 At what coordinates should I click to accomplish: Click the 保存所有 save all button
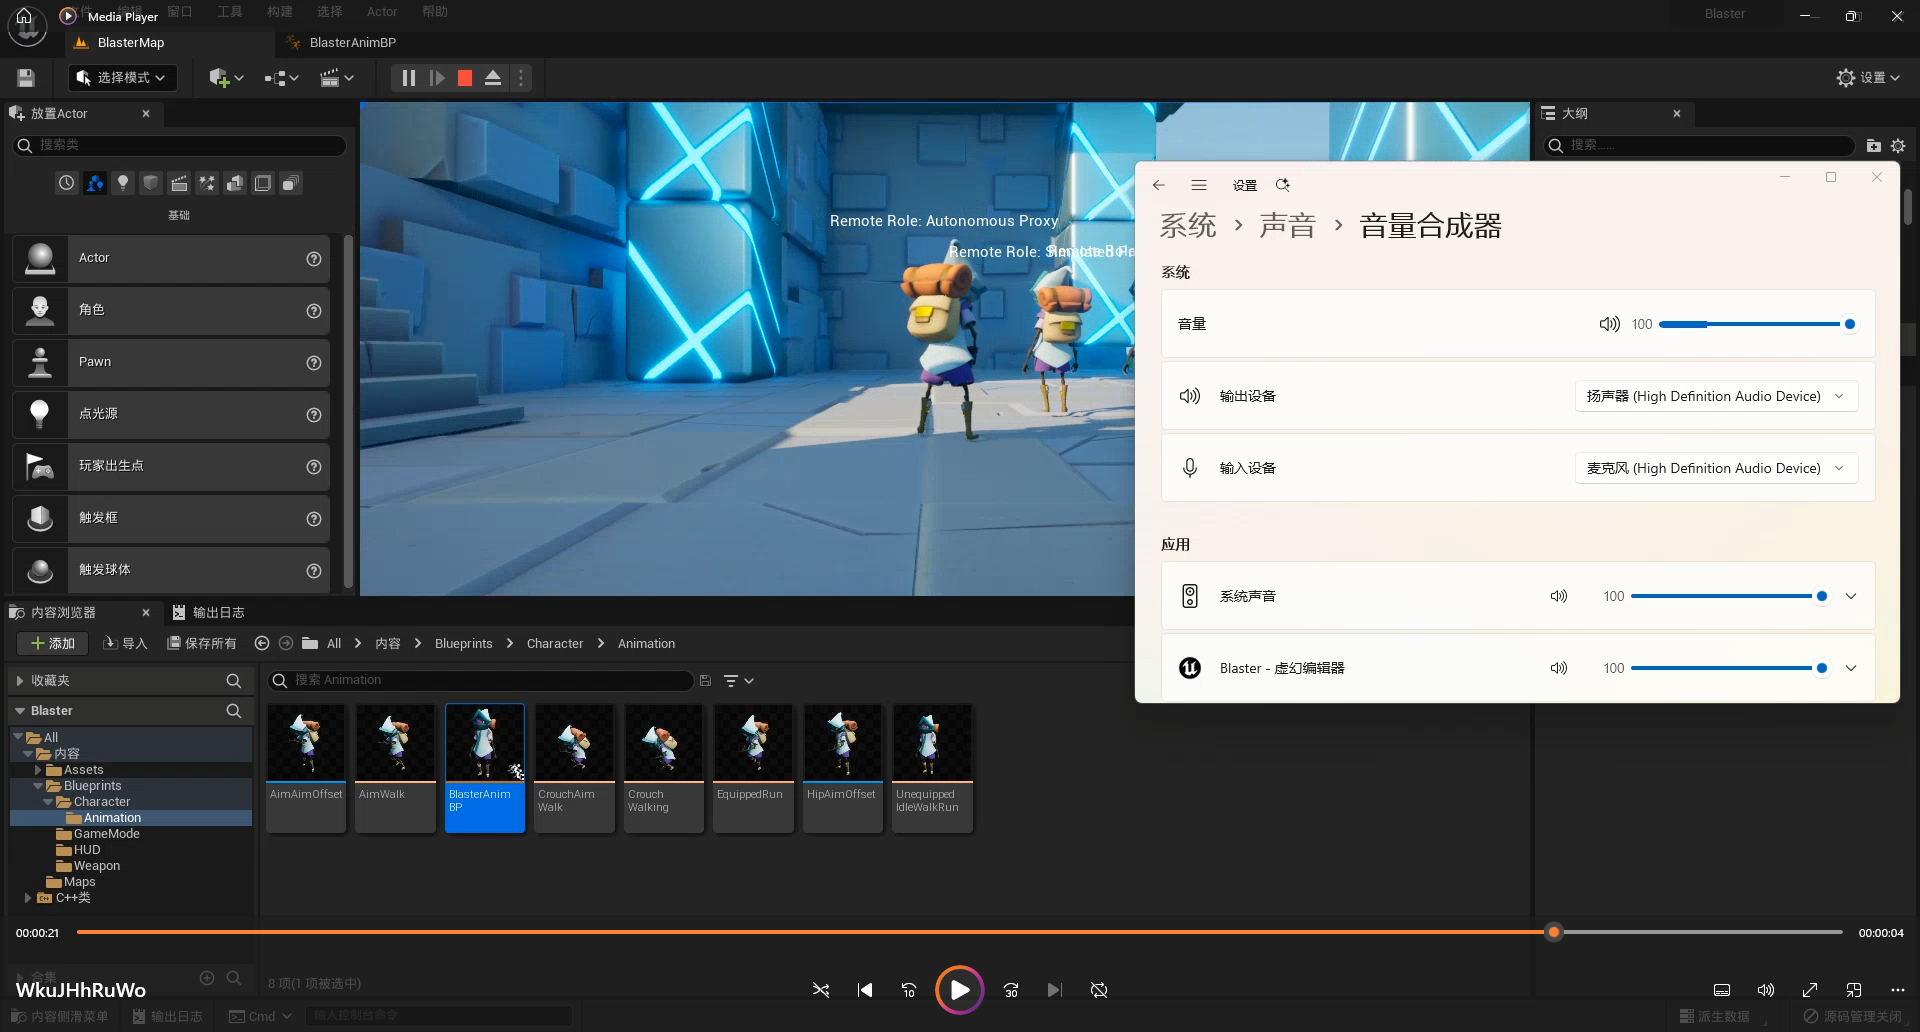pos(202,643)
